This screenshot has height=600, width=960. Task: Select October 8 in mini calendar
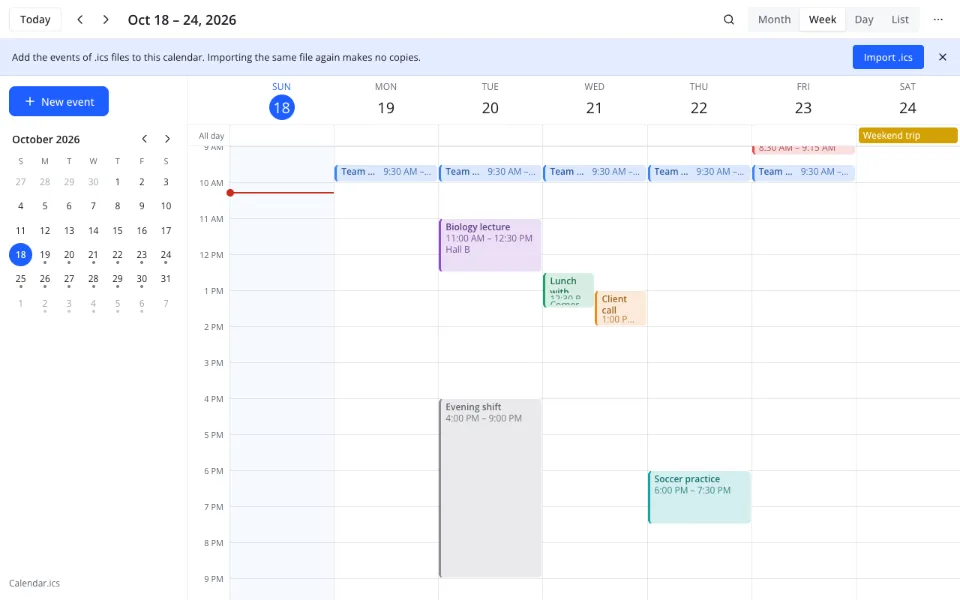118,206
